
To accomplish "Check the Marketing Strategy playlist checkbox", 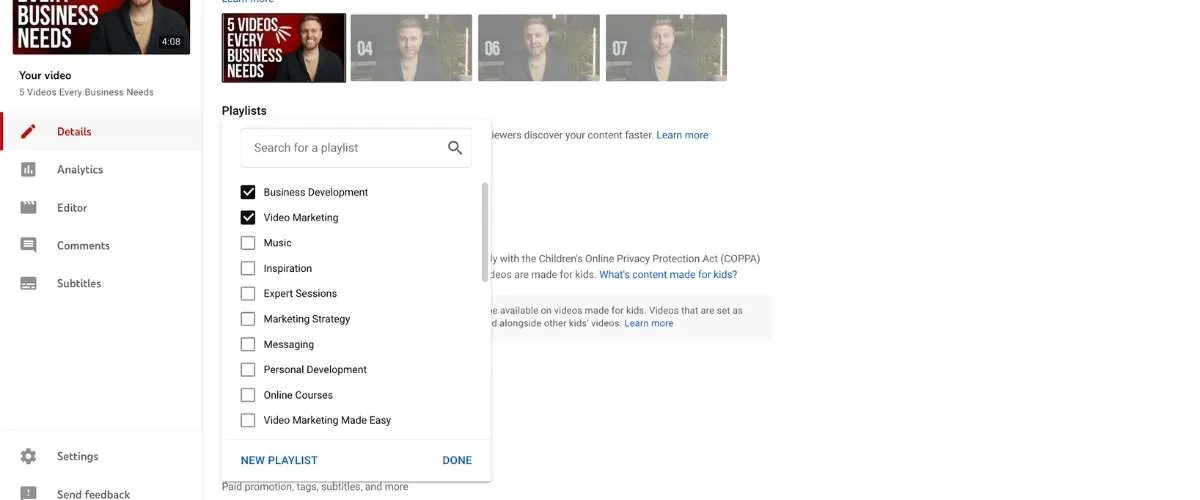I will pyautogui.click(x=248, y=319).
